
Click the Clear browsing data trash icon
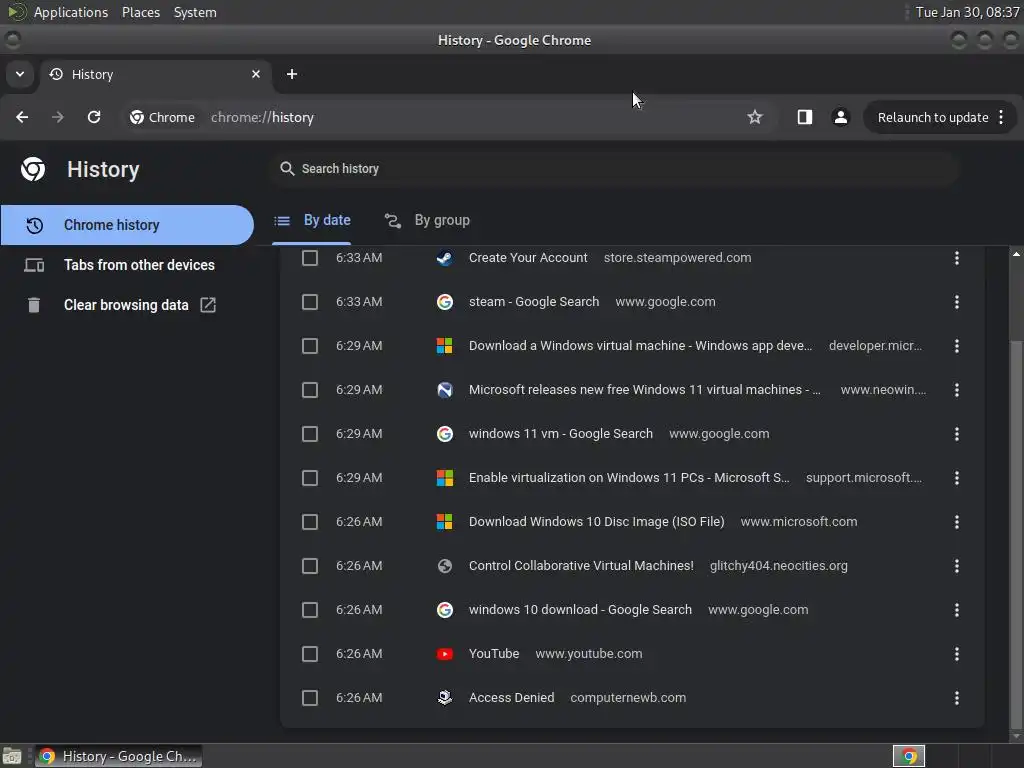pyautogui.click(x=34, y=305)
